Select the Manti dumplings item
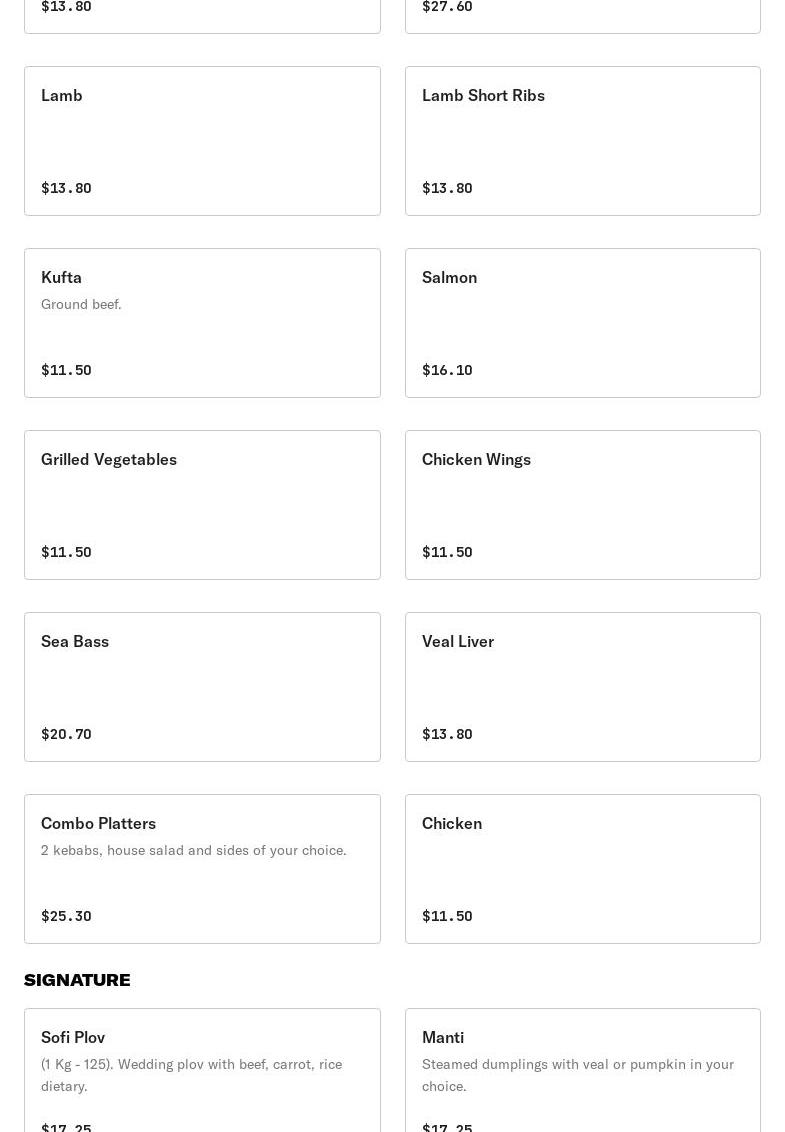This screenshot has height=1132, width=785. tap(583, 1070)
